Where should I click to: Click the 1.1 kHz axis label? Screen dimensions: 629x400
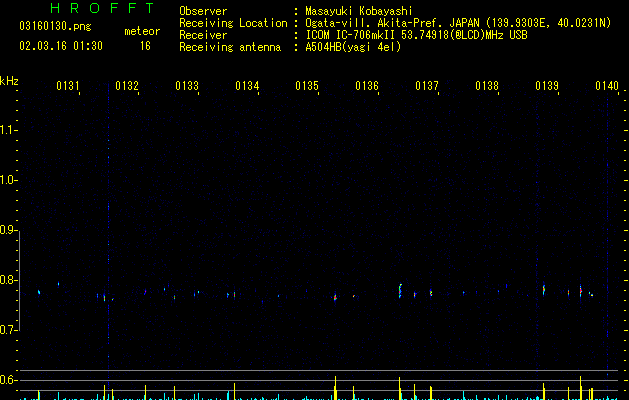tap(8, 130)
